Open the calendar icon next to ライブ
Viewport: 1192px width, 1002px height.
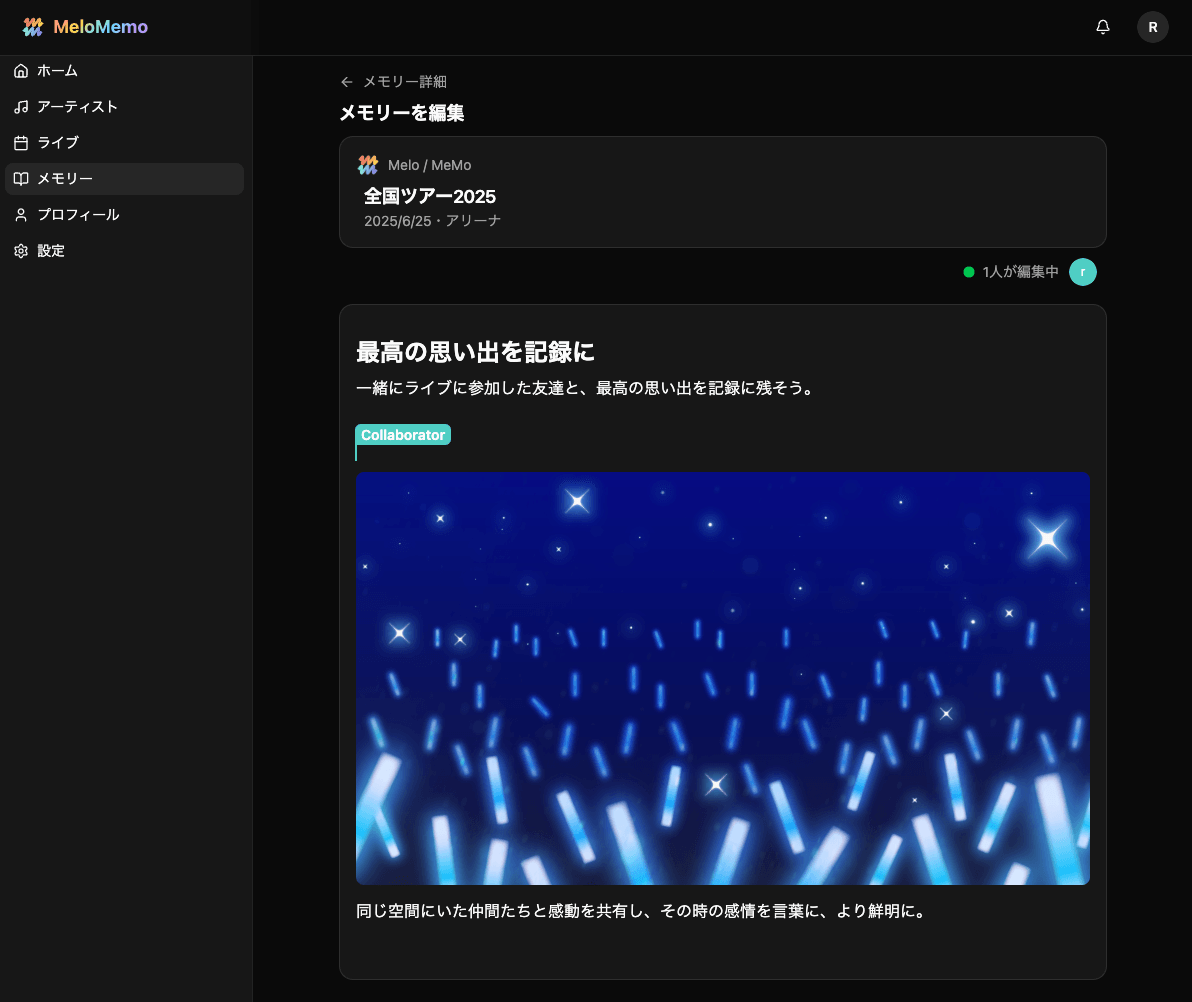(x=20, y=142)
